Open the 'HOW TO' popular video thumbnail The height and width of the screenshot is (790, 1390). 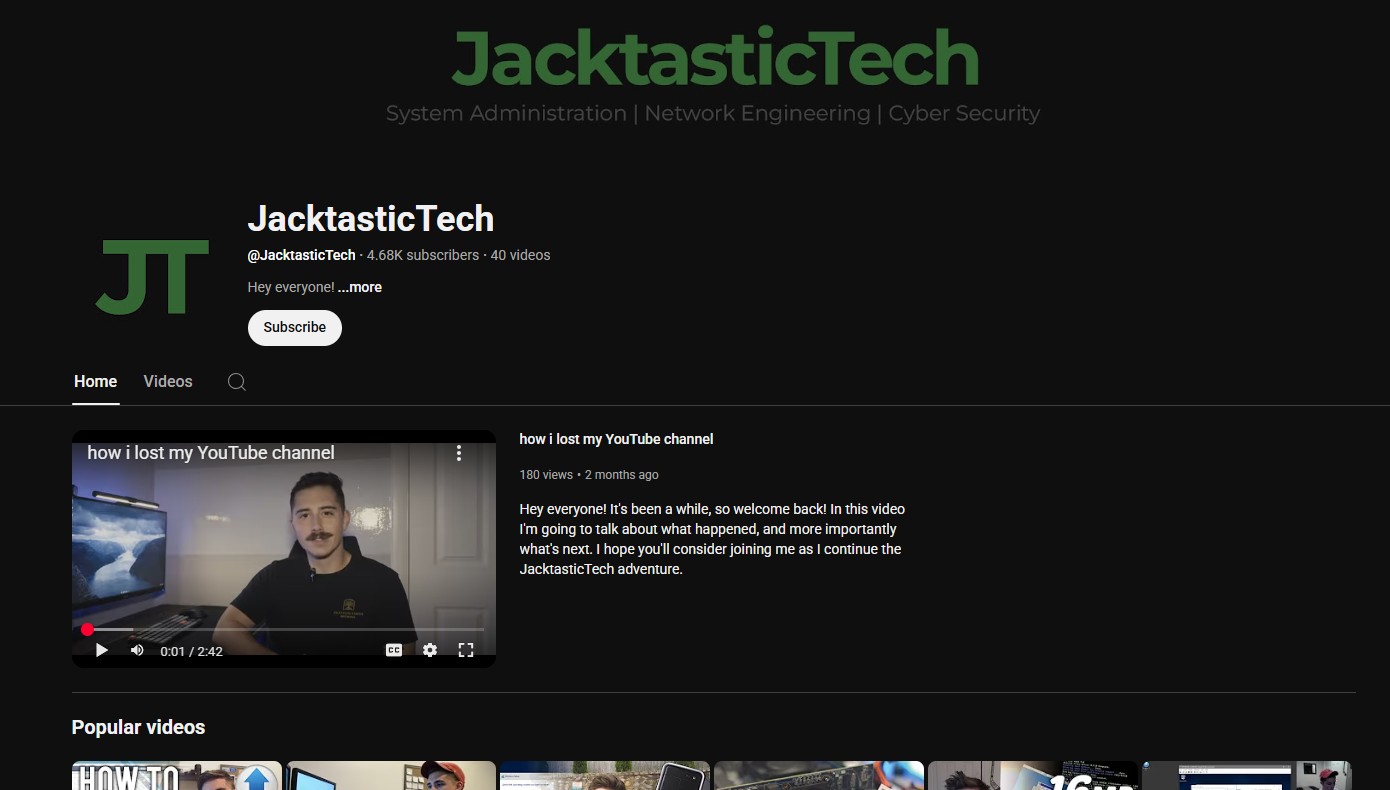[176, 776]
